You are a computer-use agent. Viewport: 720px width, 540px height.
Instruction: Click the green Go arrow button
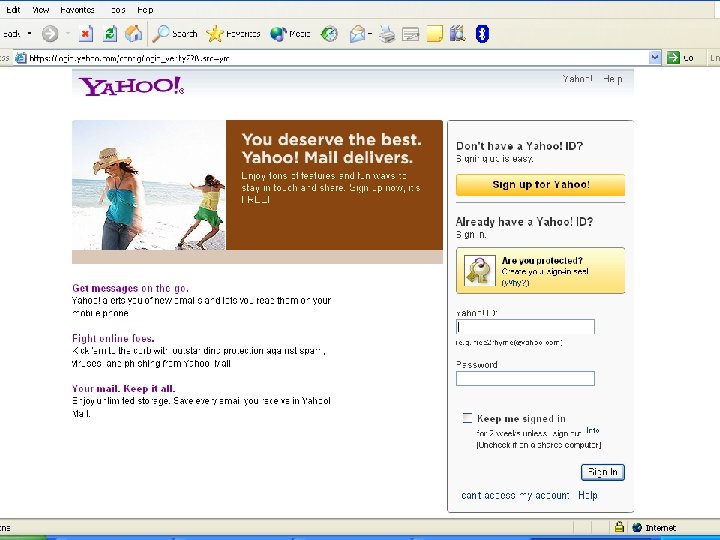click(673, 58)
